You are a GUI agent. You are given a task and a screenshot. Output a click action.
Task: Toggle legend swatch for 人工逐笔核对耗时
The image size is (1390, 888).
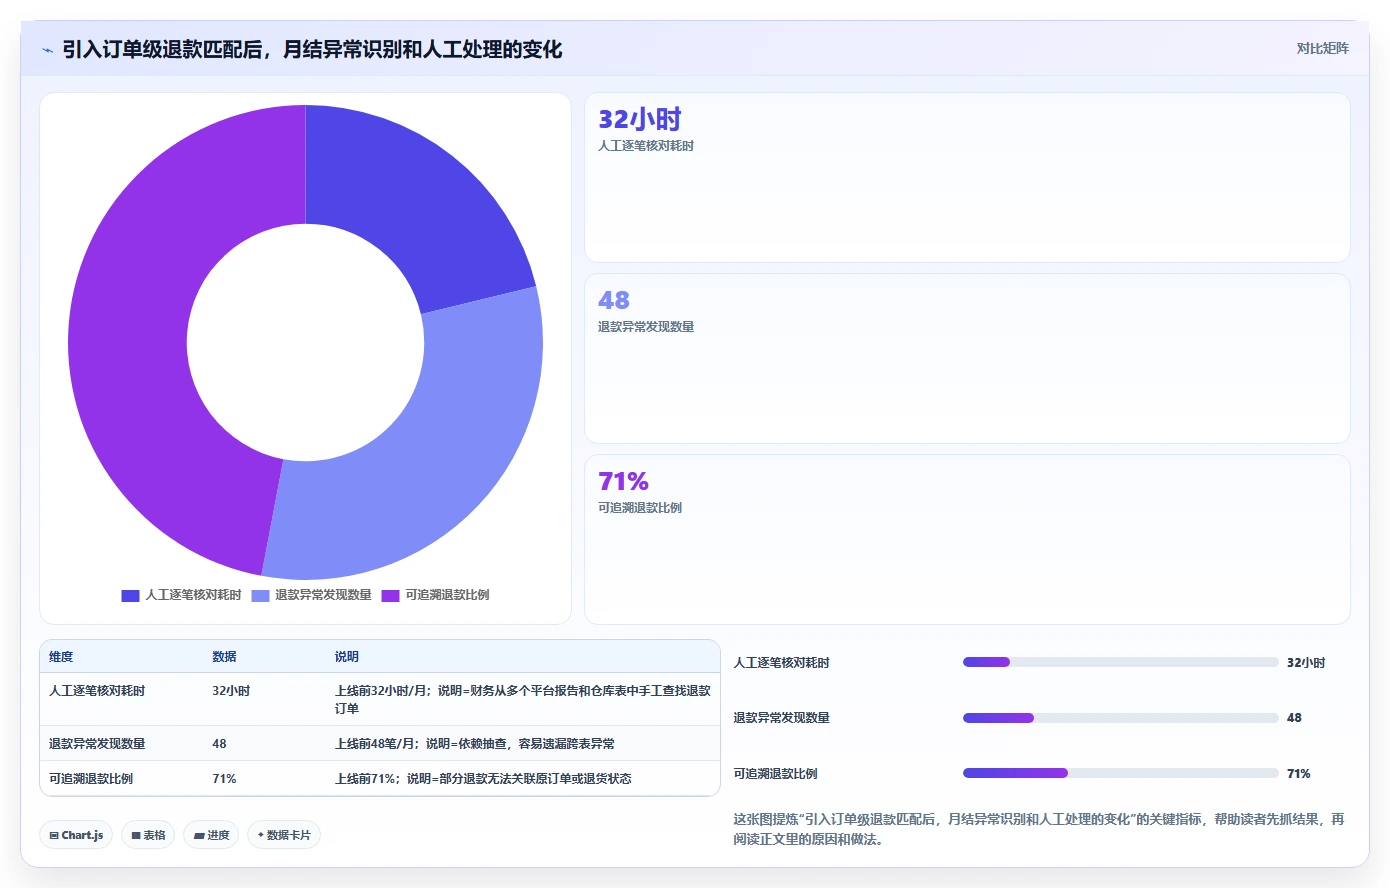(130, 595)
